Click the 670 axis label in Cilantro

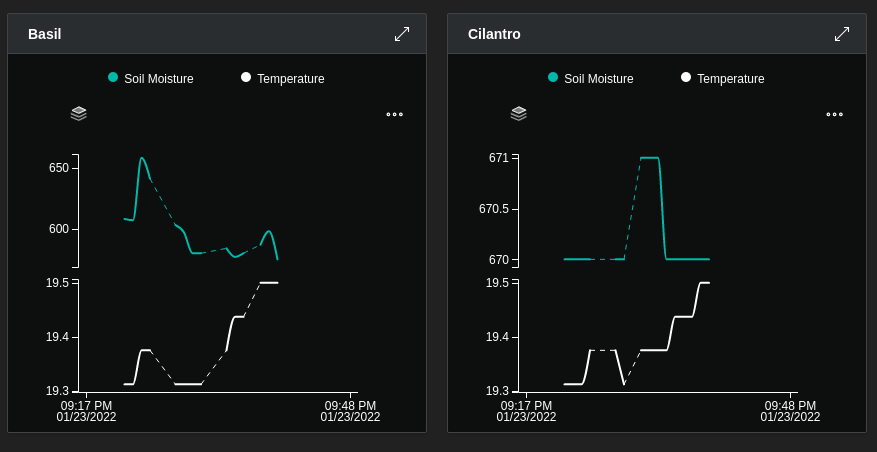point(499,260)
